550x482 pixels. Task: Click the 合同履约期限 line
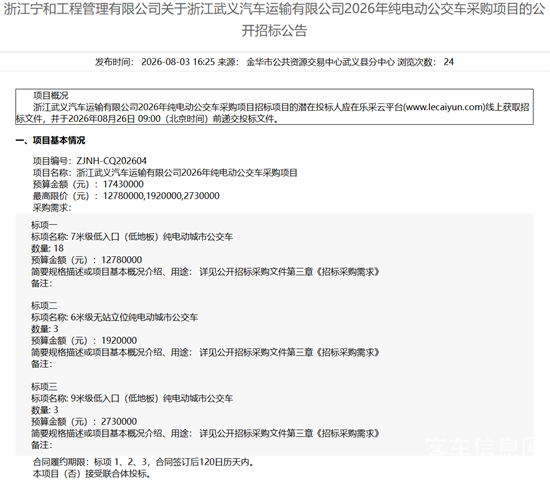point(143,462)
